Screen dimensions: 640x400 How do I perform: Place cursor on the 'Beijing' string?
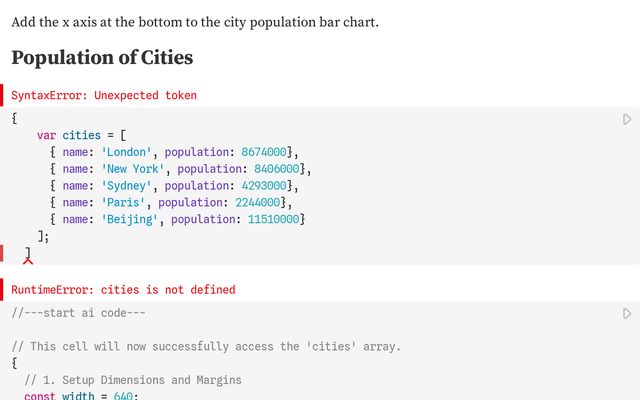129,220
